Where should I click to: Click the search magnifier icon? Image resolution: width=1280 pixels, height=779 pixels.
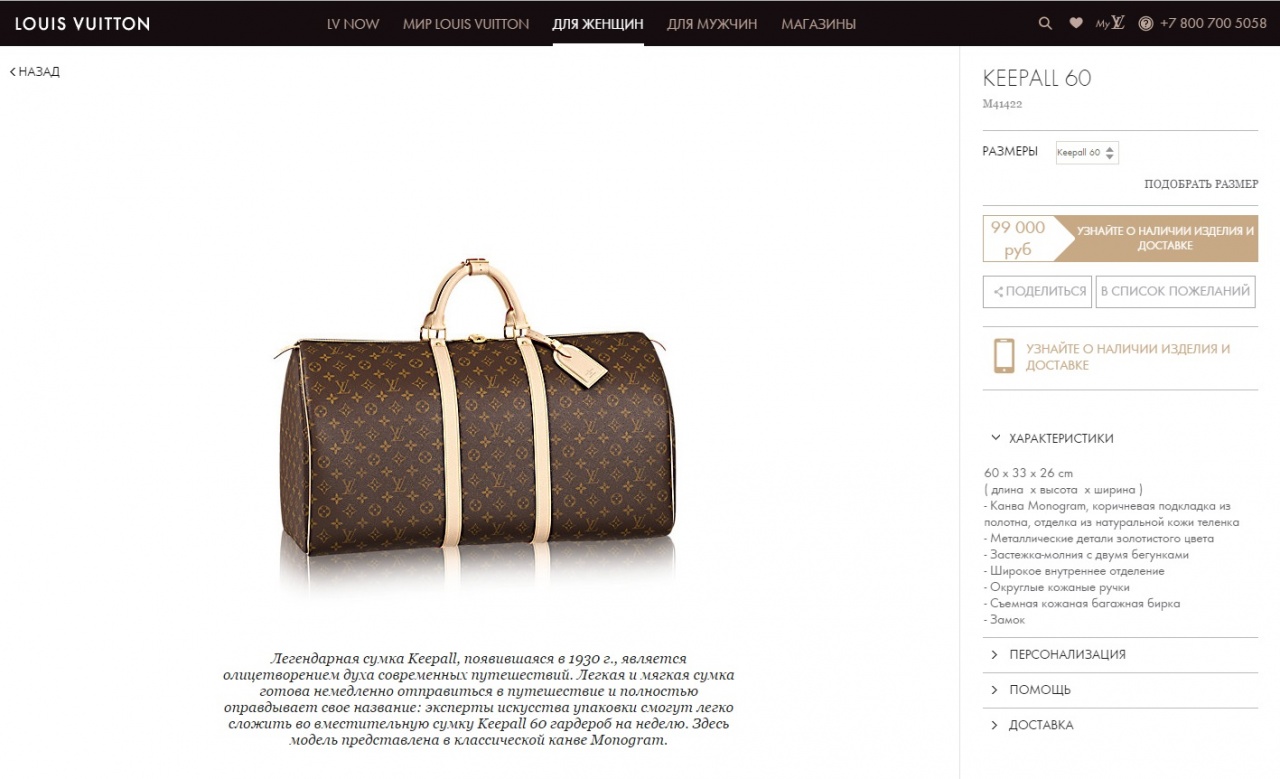1045,23
